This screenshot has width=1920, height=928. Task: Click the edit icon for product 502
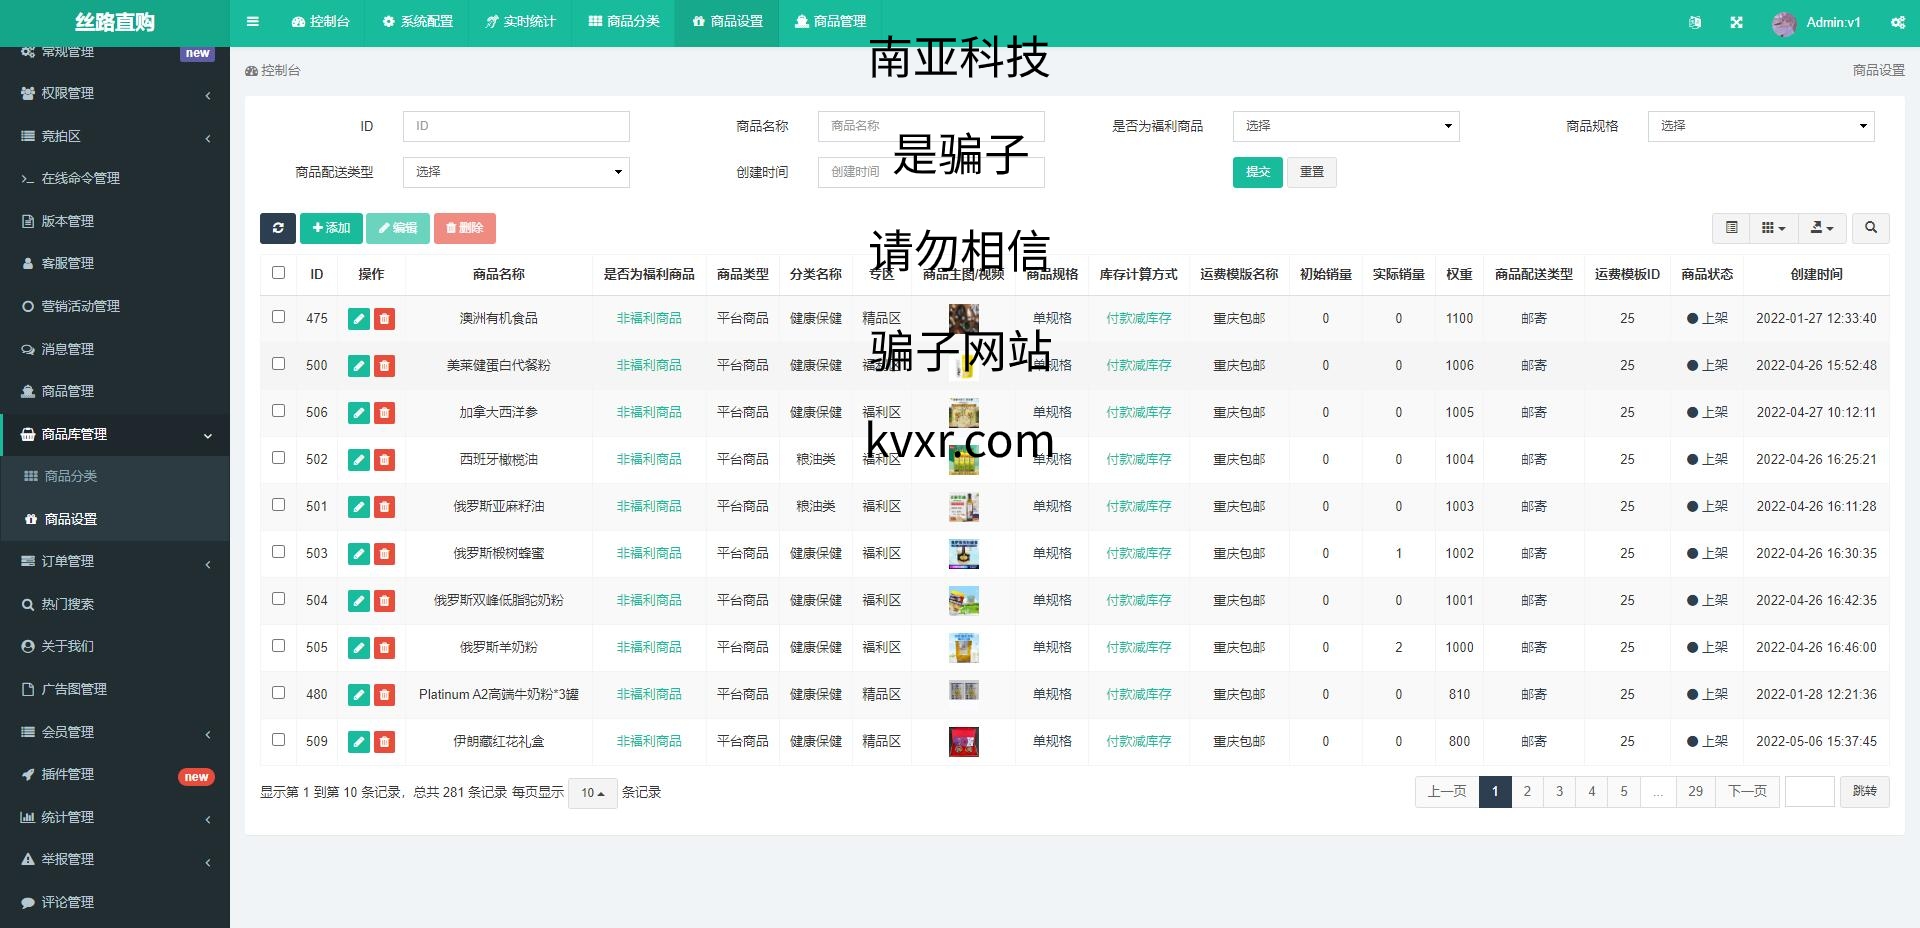359,460
